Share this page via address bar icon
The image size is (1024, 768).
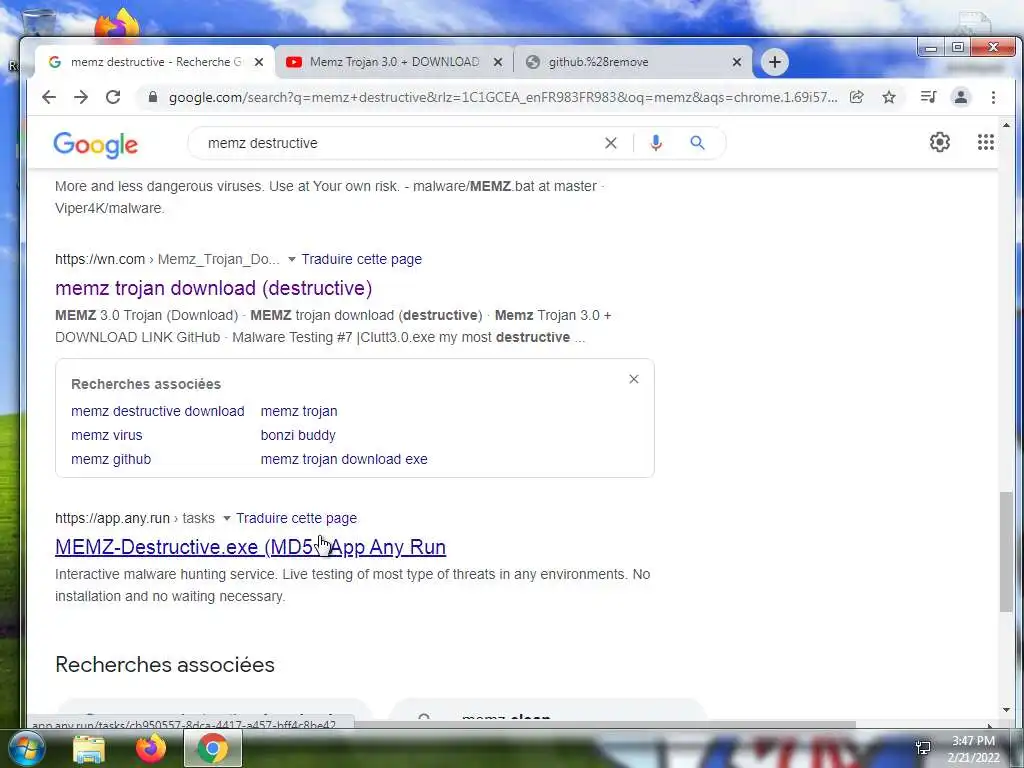pos(856,97)
